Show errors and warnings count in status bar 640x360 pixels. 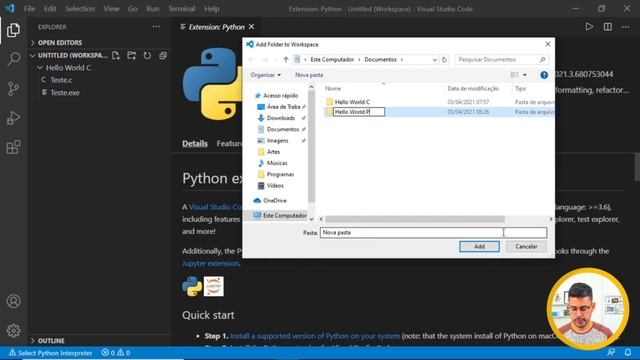(x=116, y=353)
